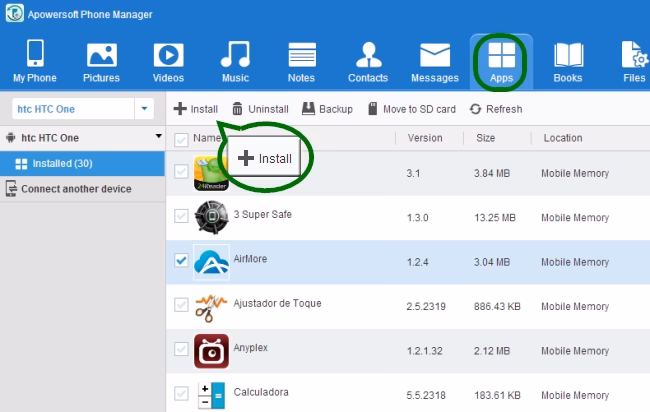Sort by the Location column header
650x412 pixels.
coord(563,138)
